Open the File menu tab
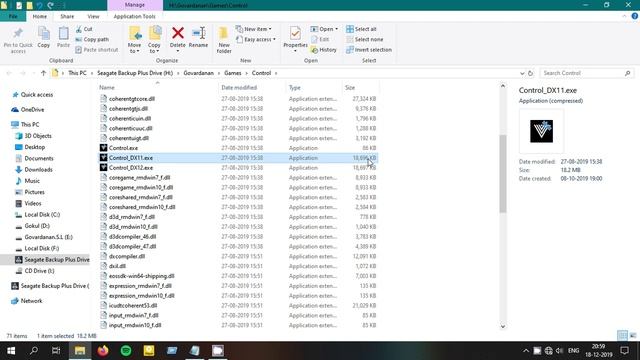Viewport: 640px width, 360px height. point(13,16)
